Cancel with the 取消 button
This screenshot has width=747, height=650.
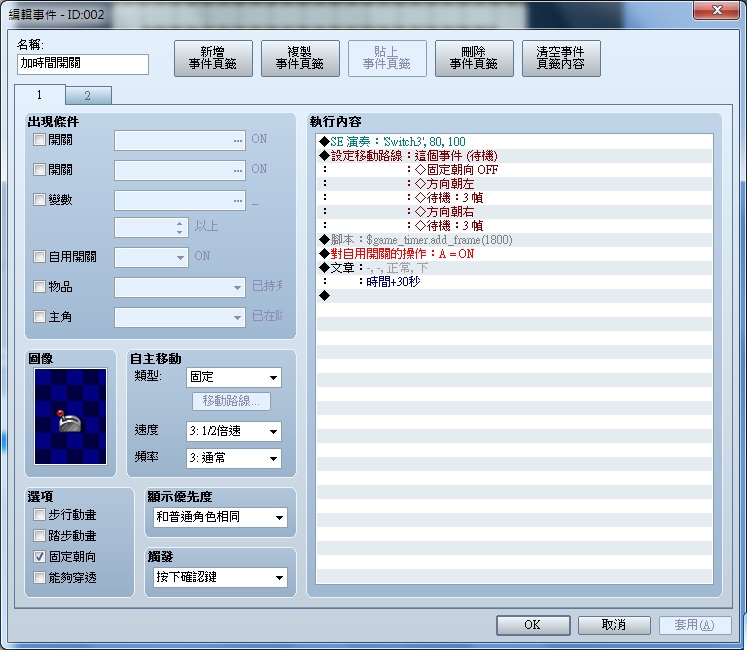tap(614, 625)
